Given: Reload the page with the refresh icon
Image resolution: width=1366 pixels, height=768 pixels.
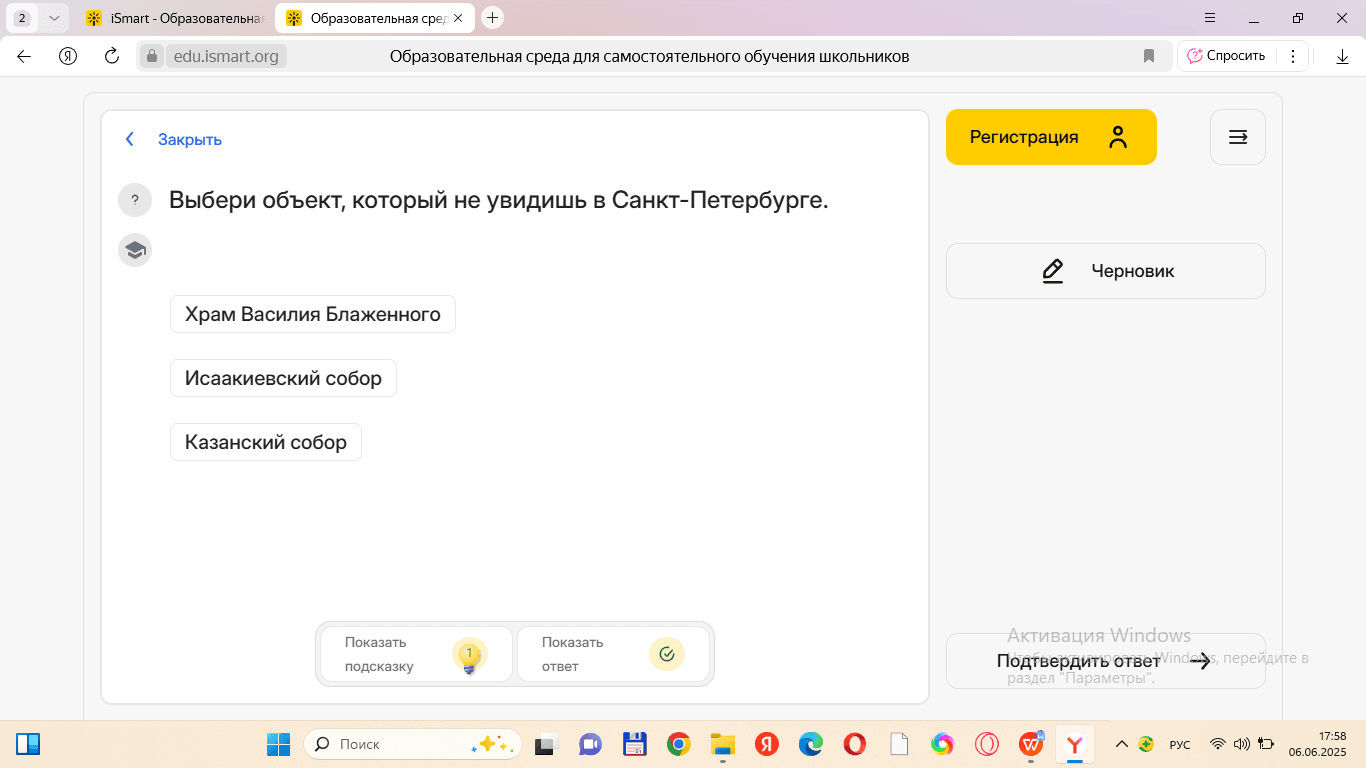Looking at the screenshot, I should [x=112, y=56].
